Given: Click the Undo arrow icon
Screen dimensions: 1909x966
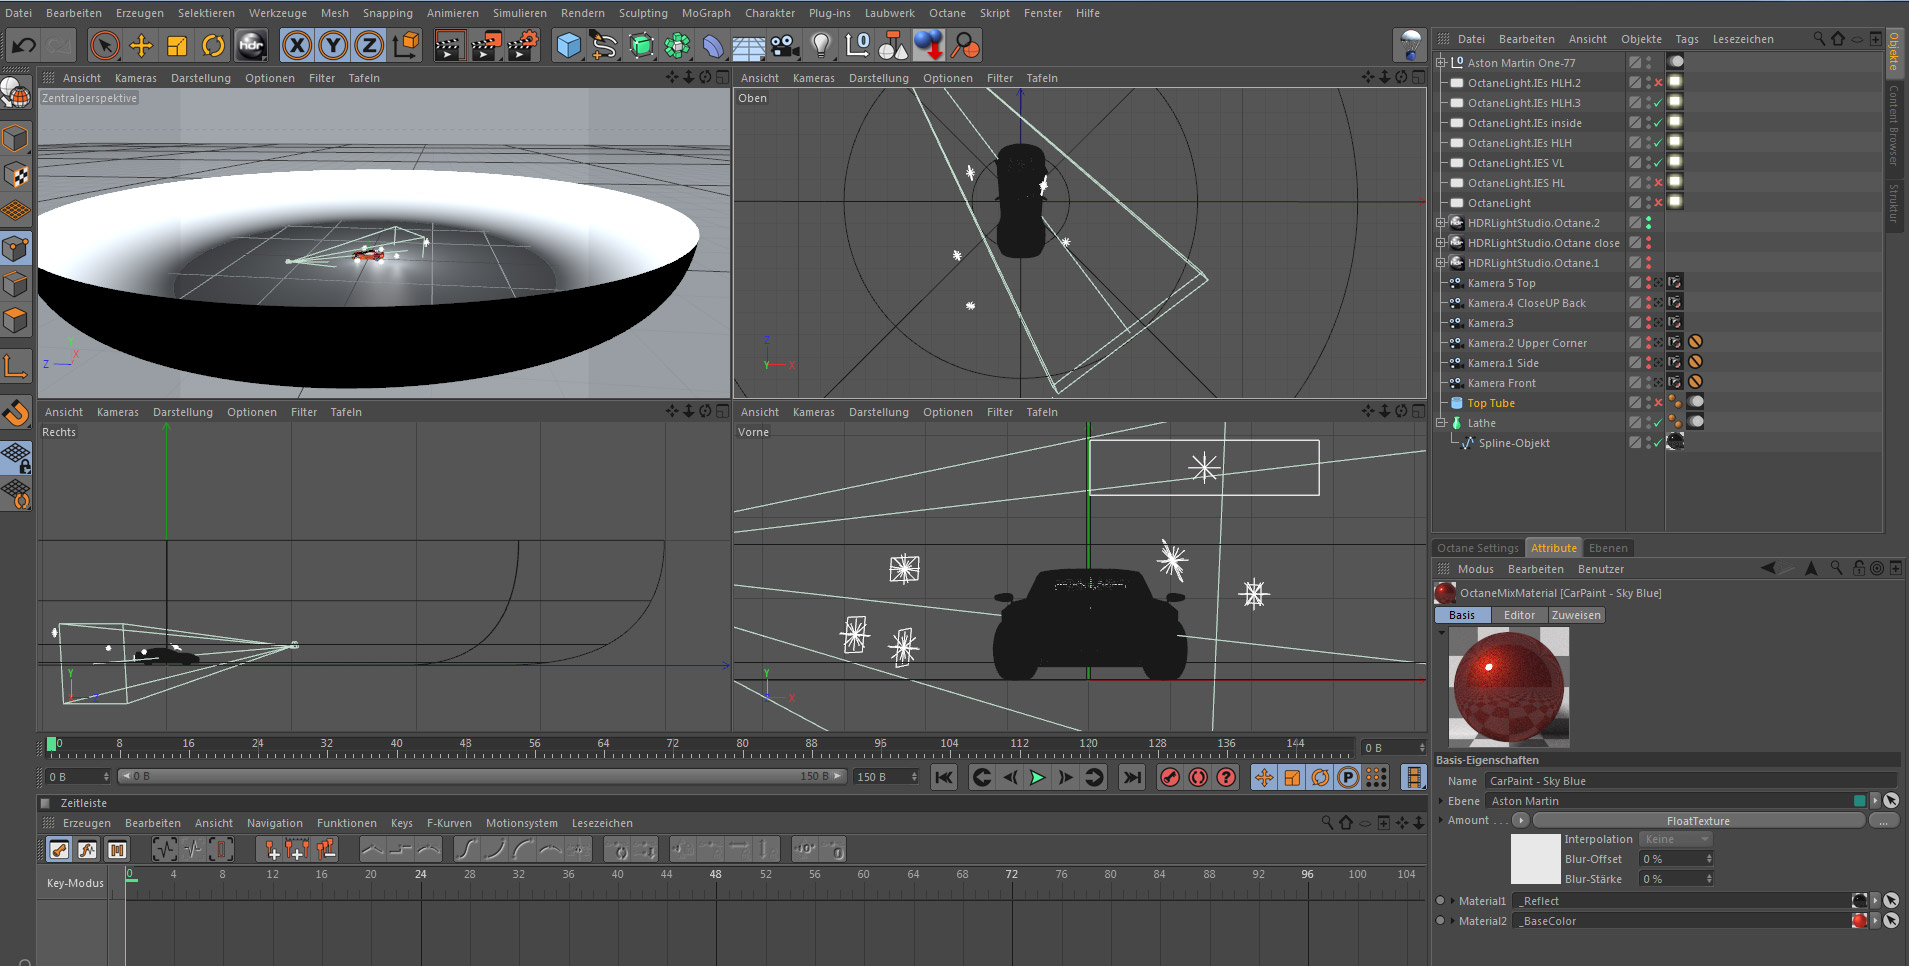Looking at the screenshot, I should (x=24, y=45).
